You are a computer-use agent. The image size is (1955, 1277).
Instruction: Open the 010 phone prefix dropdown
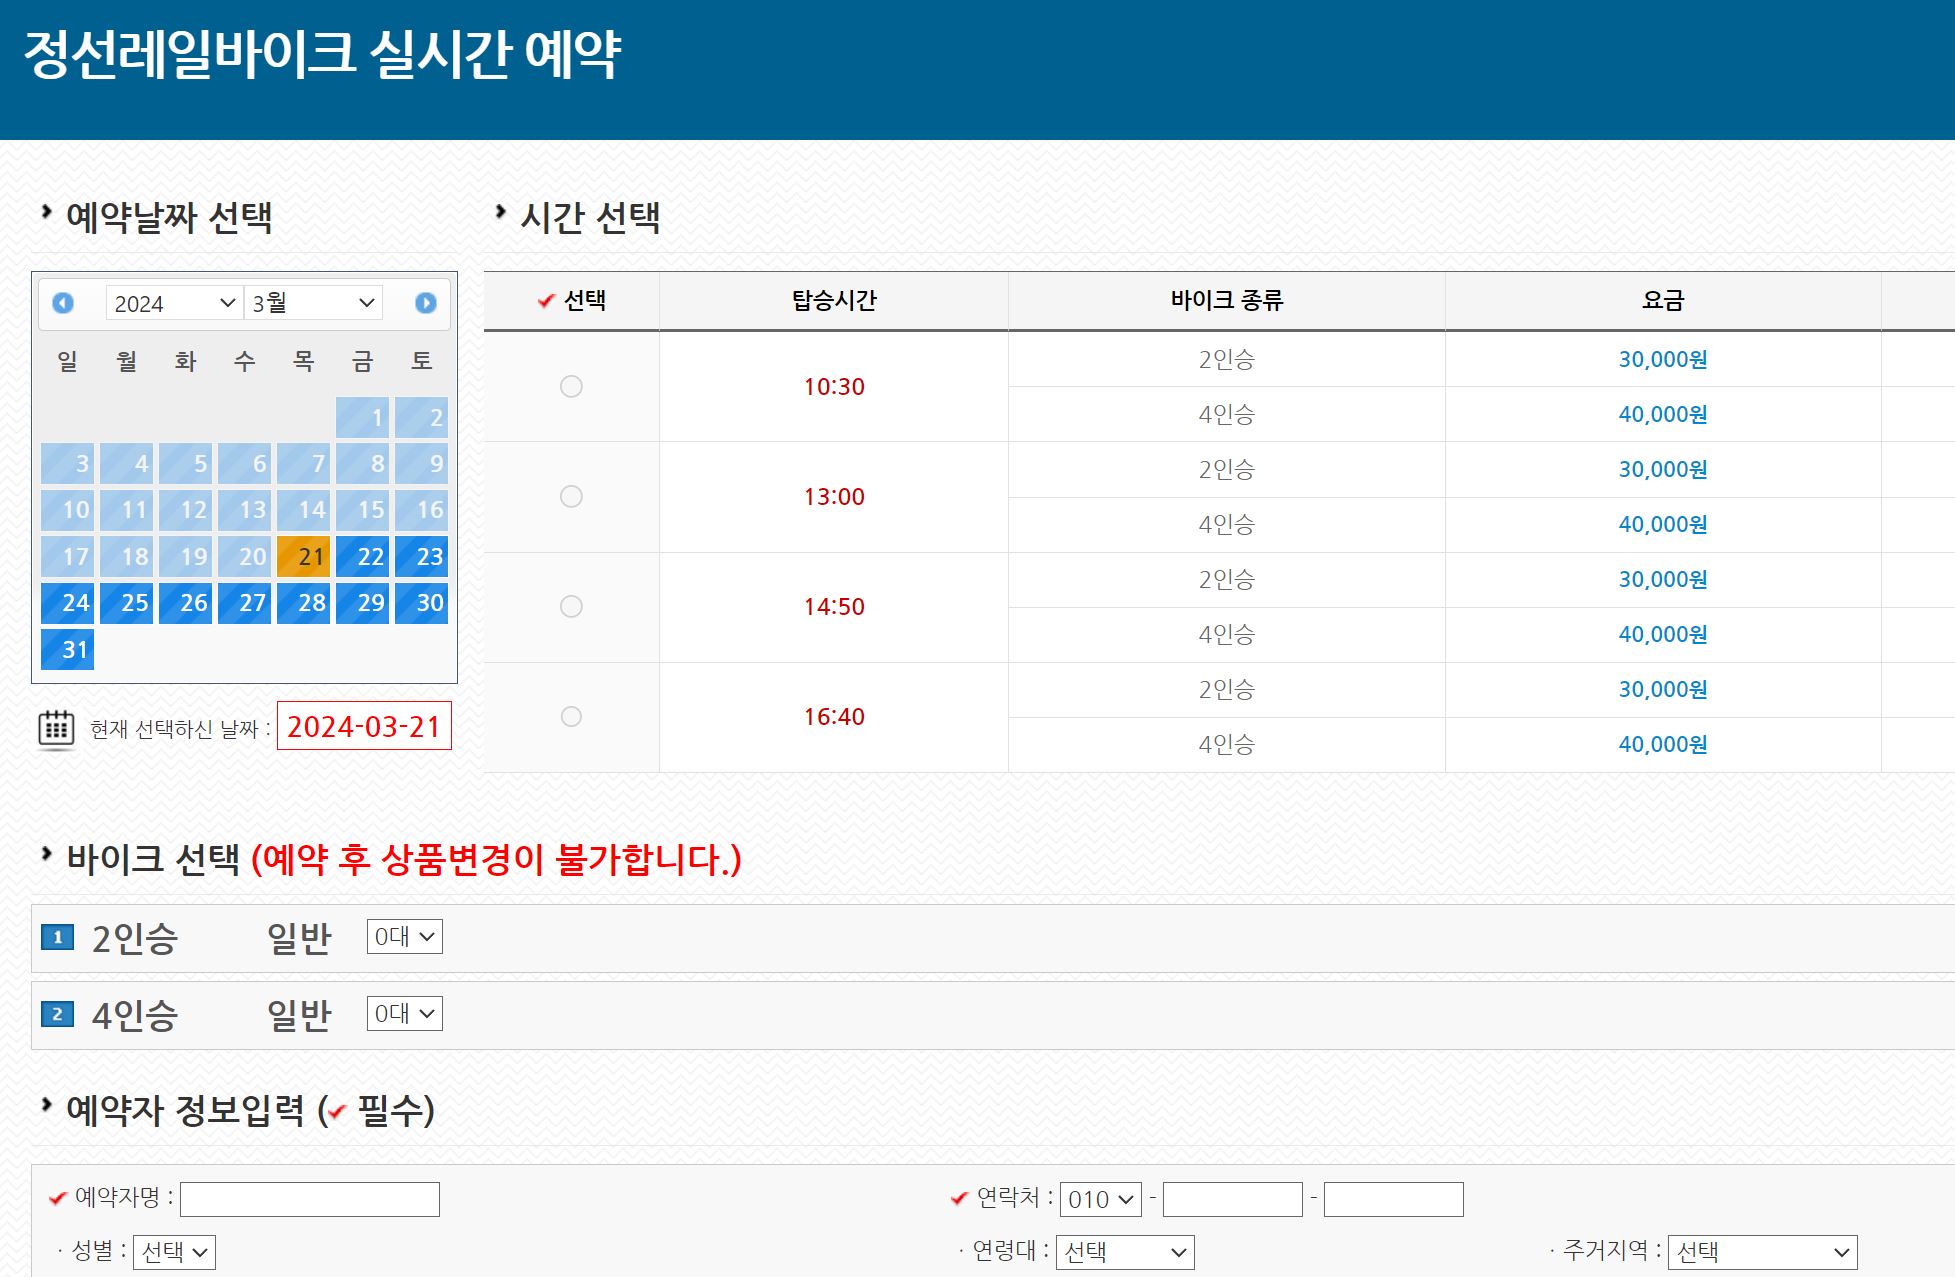1100,1198
